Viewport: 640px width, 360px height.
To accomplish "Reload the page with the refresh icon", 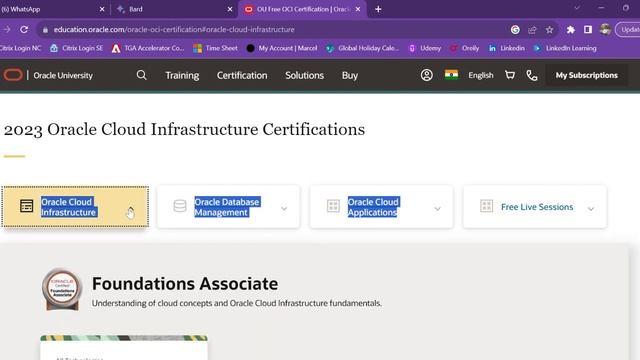I will click(x=24, y=29).
